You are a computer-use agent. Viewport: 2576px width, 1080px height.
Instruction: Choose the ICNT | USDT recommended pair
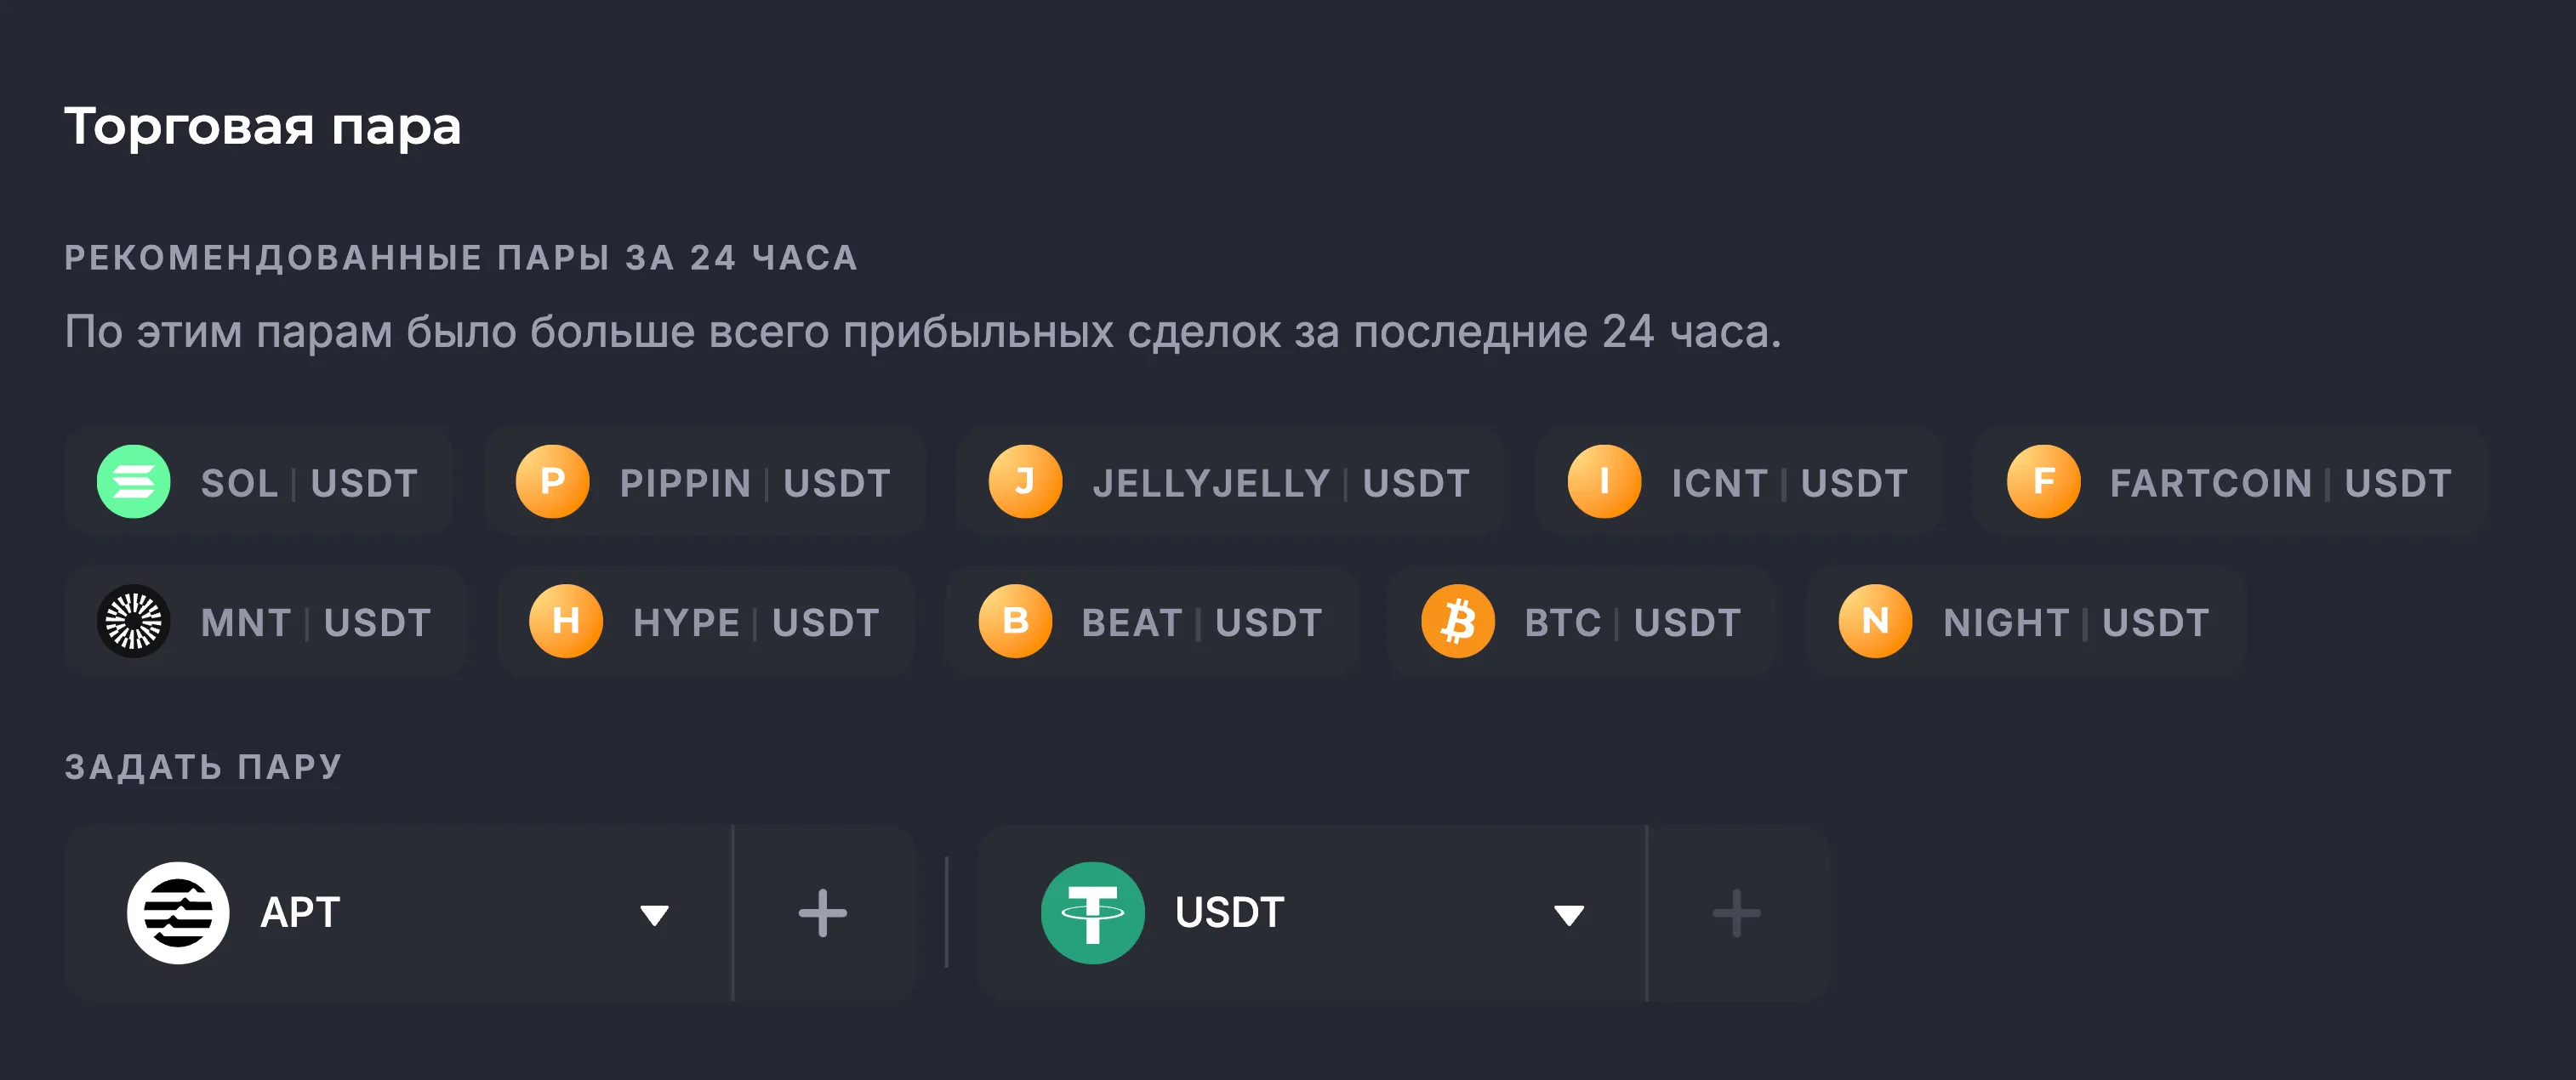pyautogui.click(x=1788, y=484)
